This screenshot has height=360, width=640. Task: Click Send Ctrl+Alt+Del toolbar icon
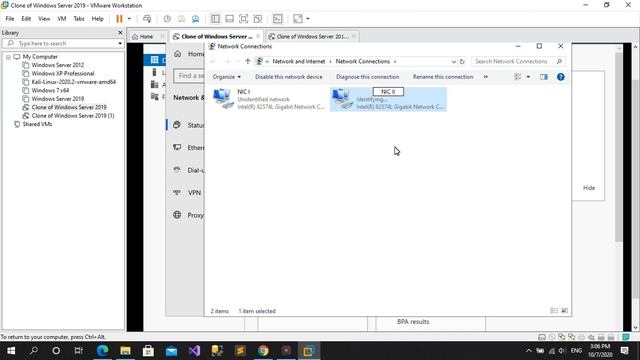tap(147, 19)
